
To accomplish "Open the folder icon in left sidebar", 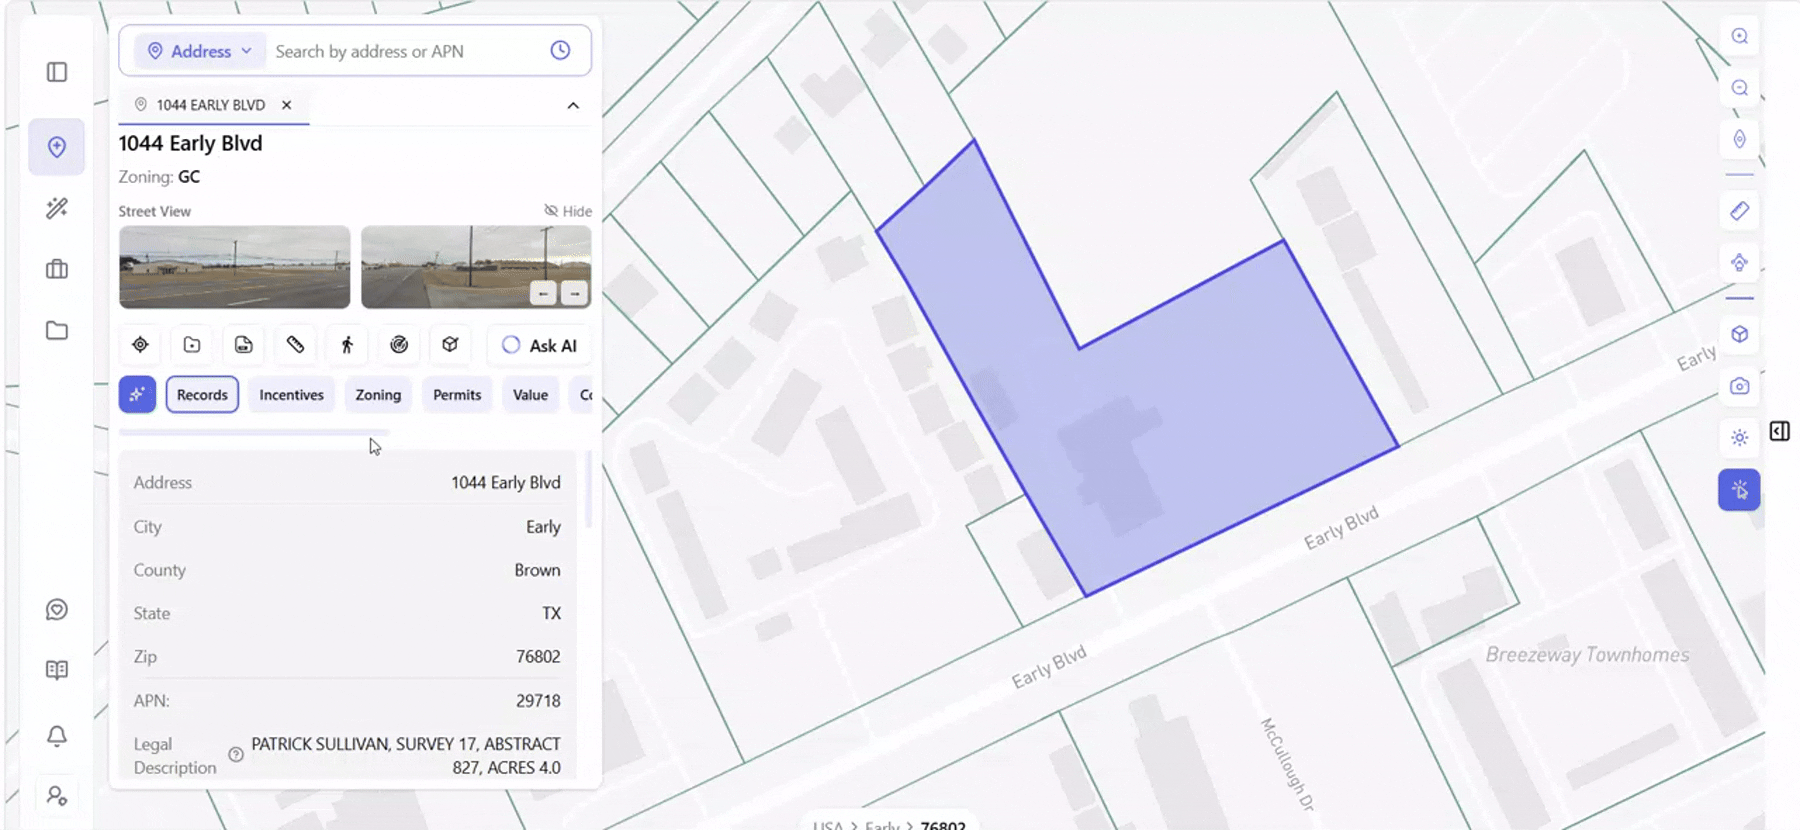I will click(x=57, y=331).
